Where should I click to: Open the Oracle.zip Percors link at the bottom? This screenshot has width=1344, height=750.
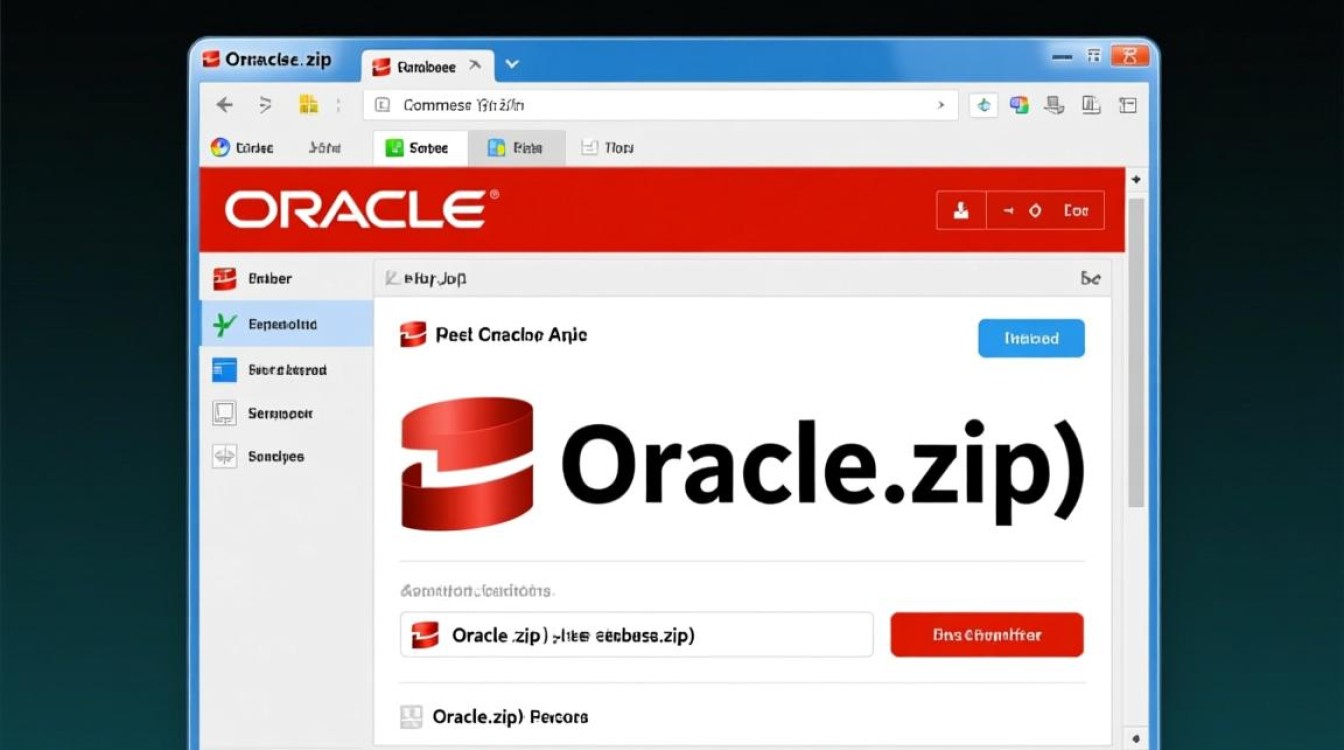510,717
